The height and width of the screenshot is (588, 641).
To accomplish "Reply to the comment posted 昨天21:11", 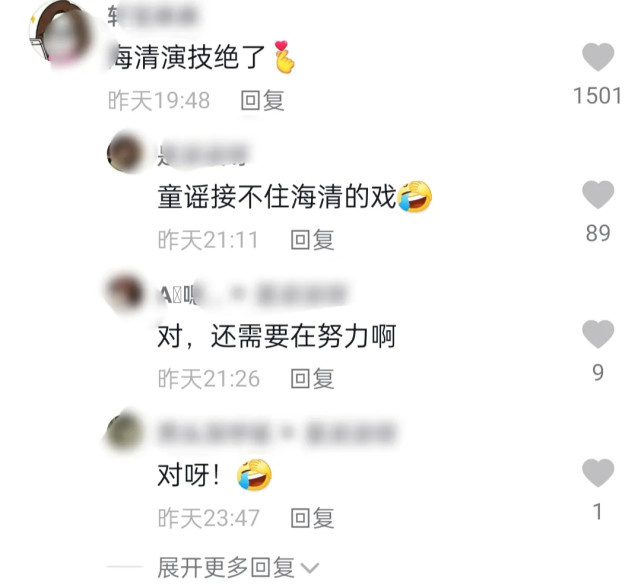I will [312, 240].
